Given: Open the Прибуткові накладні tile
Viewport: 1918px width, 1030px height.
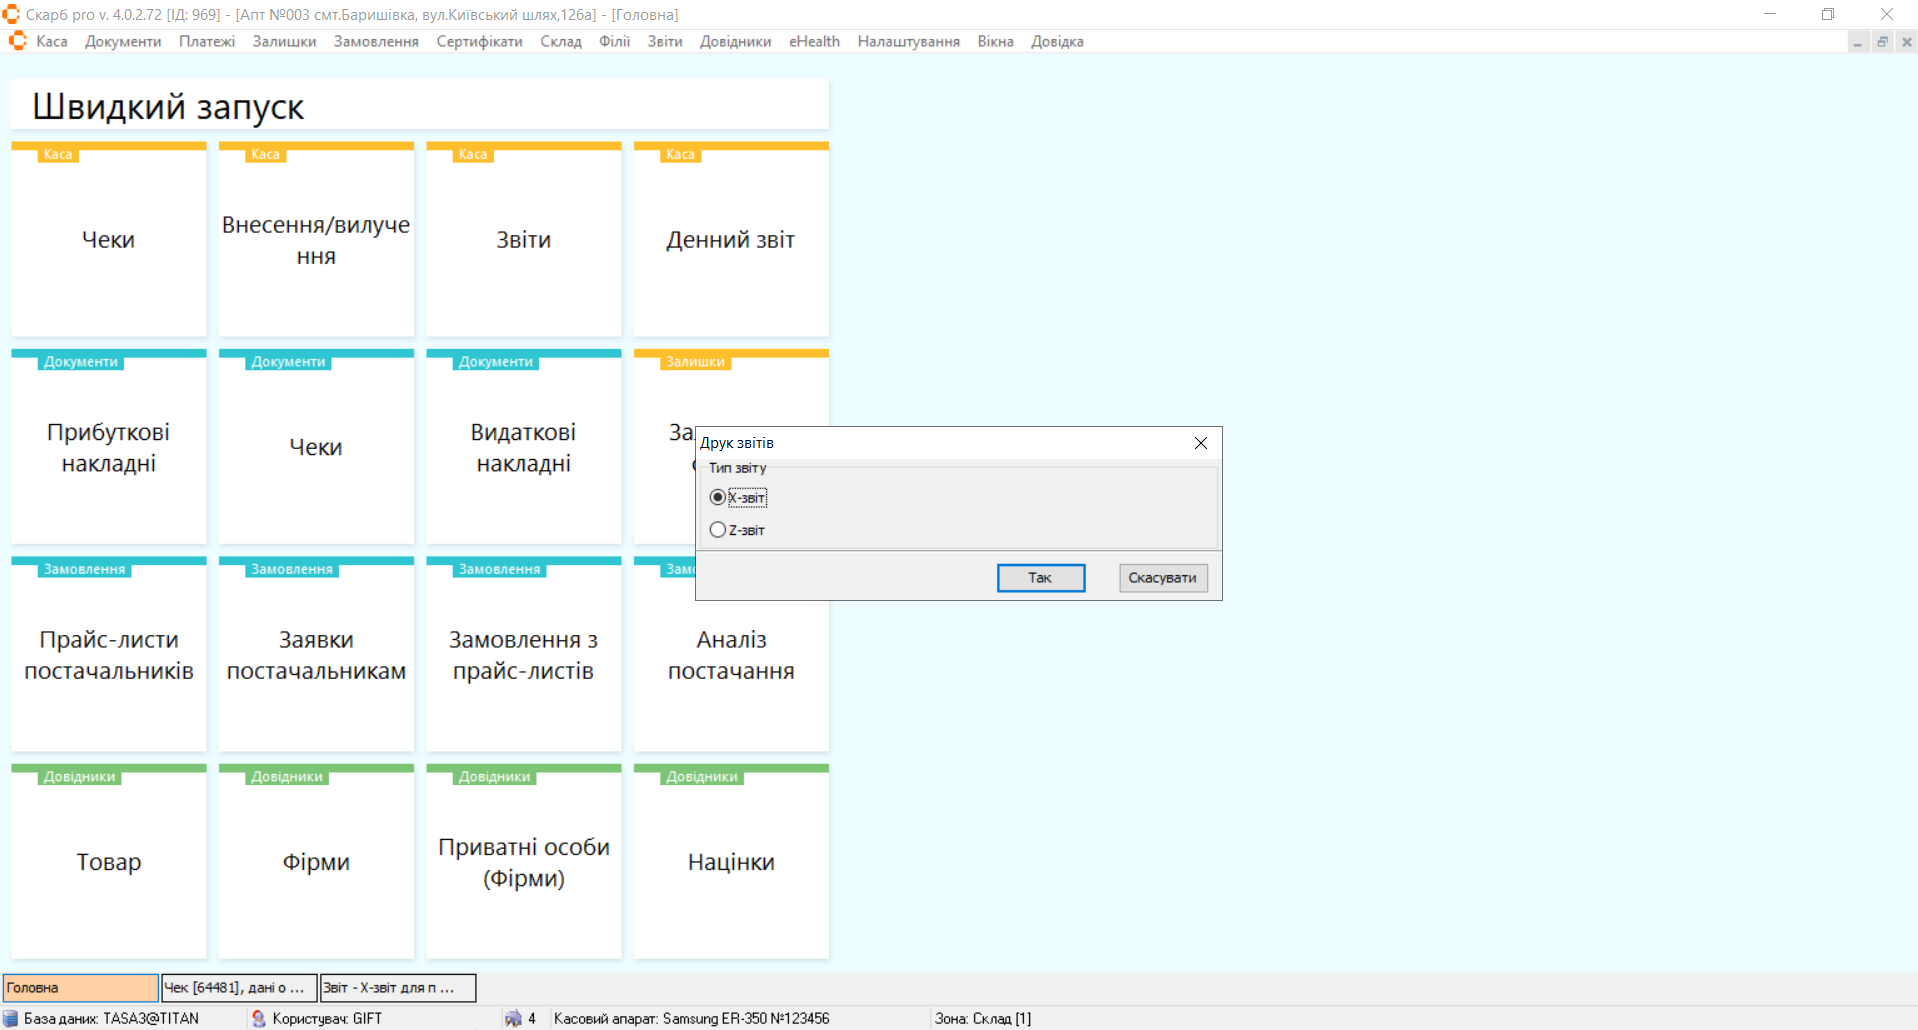Looking at the screenshot, I should pyautogui.click(x=109, y=447).
